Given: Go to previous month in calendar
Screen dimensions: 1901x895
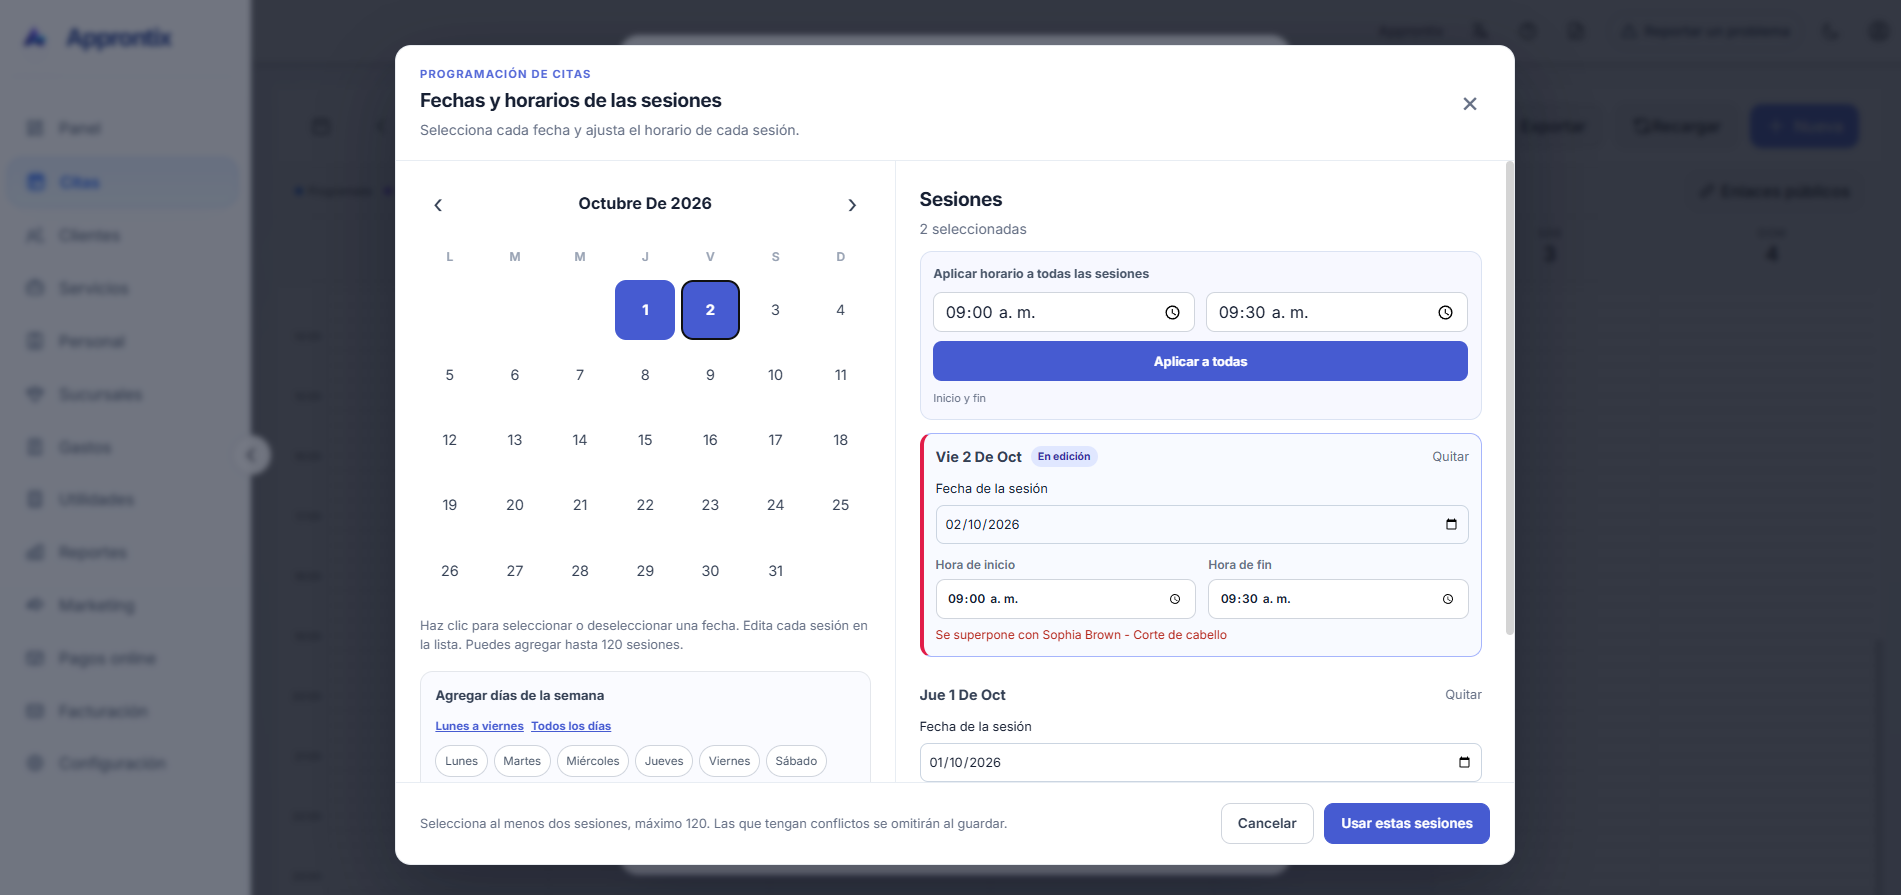Looking at the screenshot, I should (438, 205).
